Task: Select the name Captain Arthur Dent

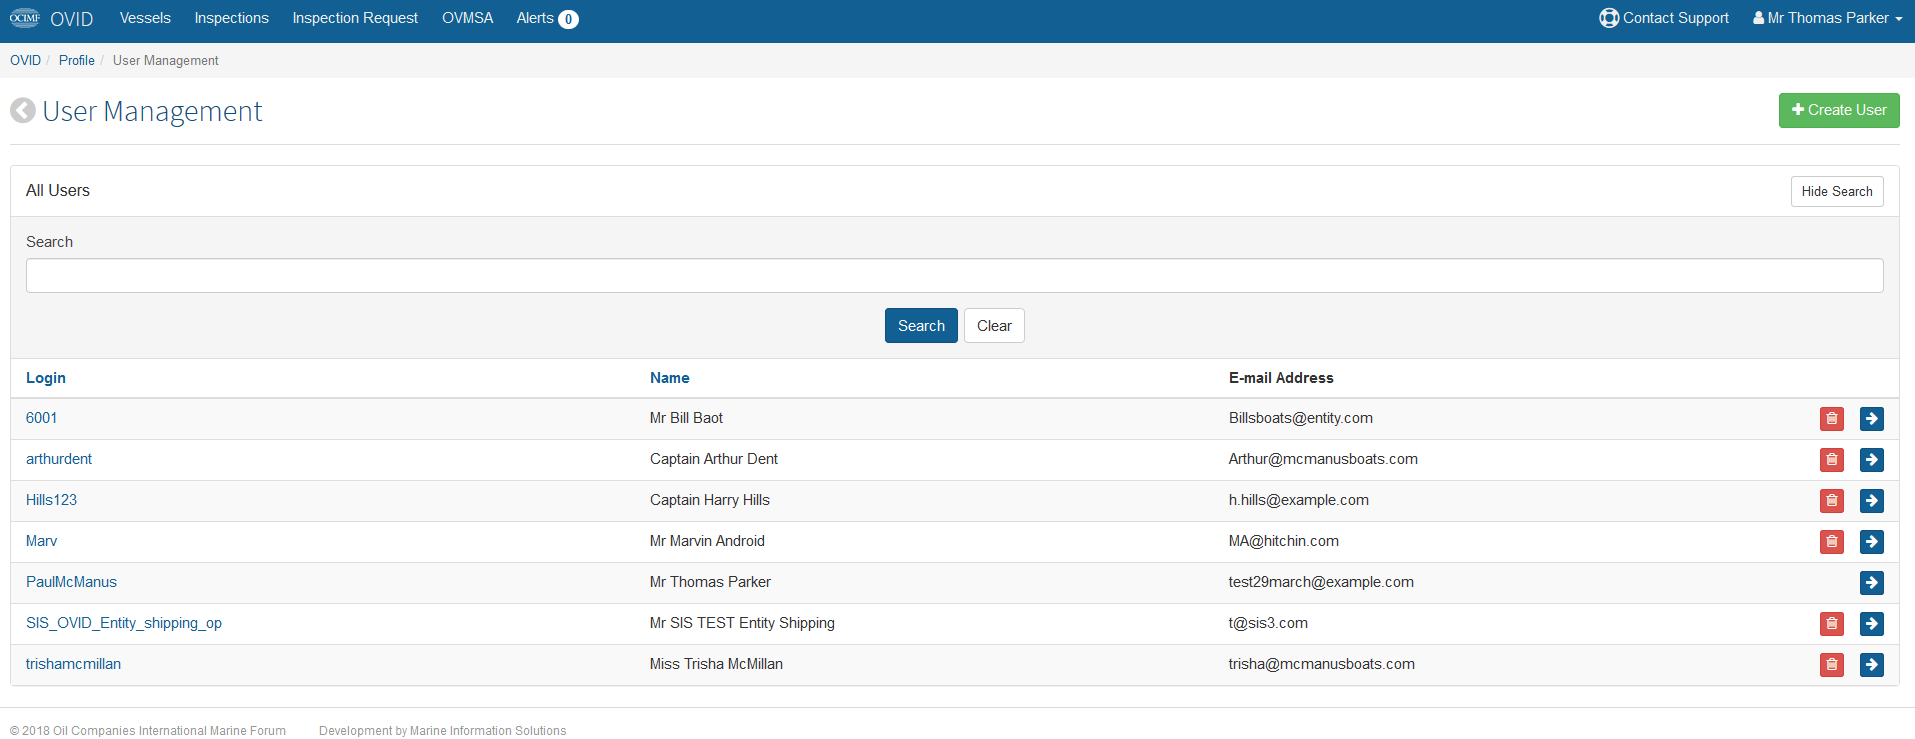Action: 713,459
